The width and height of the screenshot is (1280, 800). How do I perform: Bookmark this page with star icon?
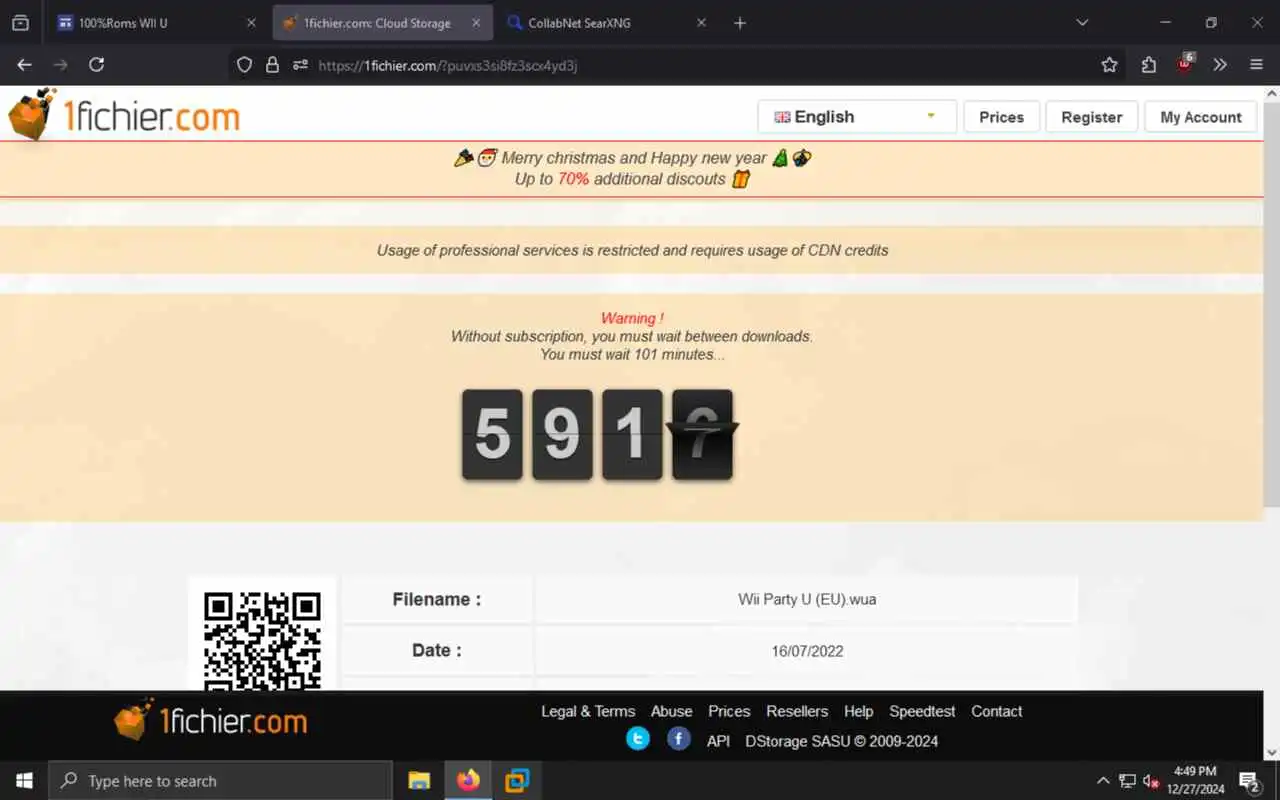[x=1109, y=65]
